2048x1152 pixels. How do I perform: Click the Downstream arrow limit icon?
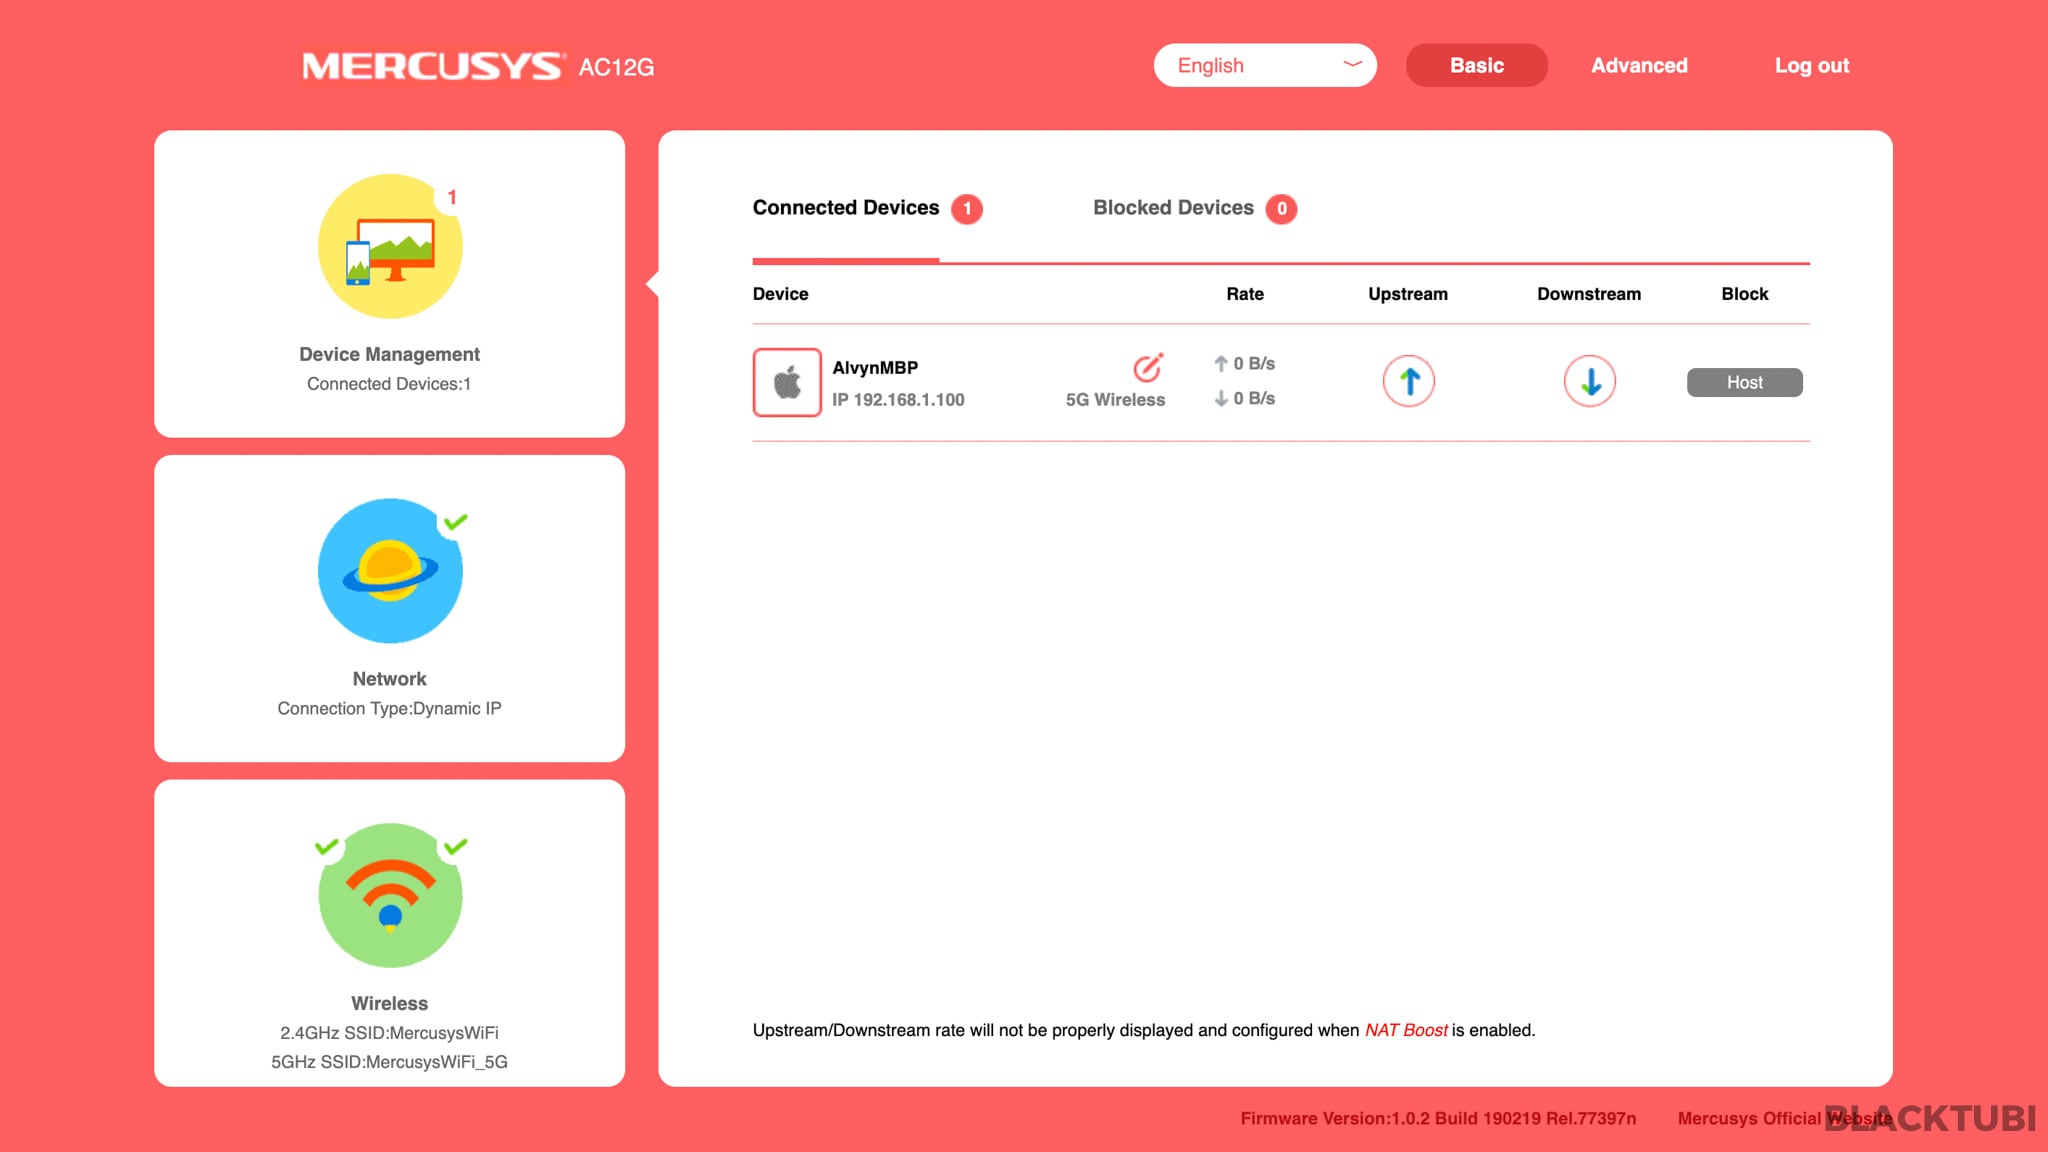tap(1589, 381)
